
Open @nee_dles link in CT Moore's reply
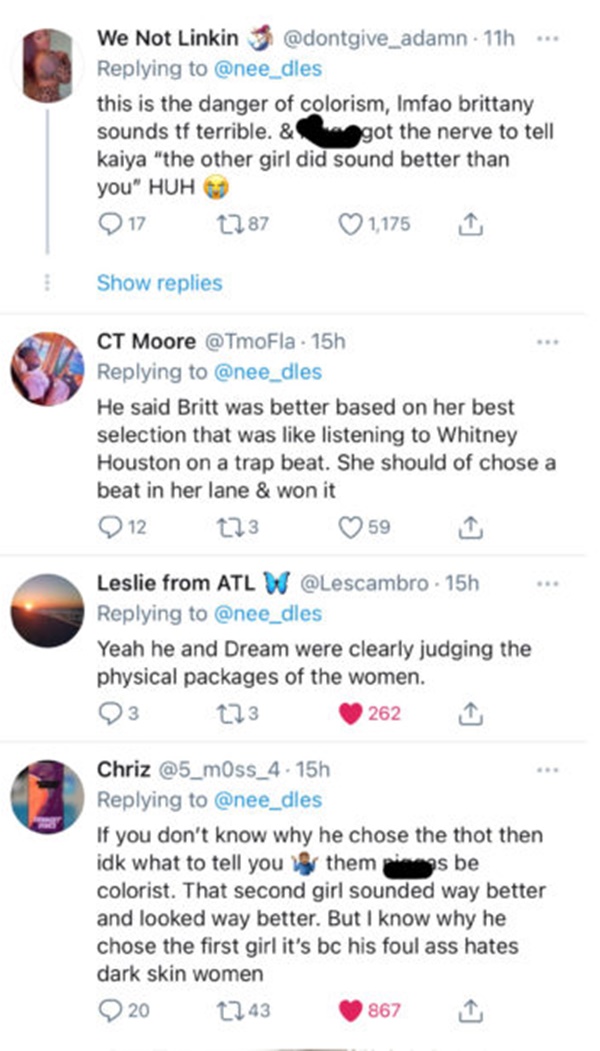click(268, 372)
